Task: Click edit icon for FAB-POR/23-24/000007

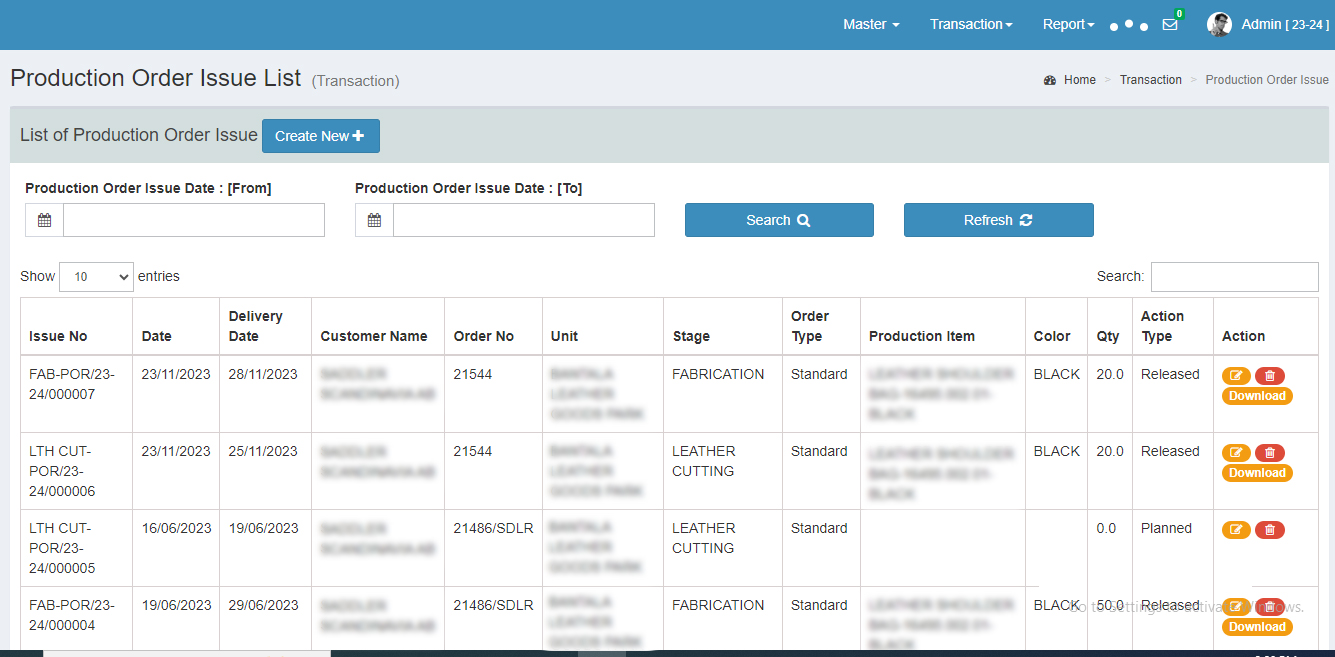Action: (x=1236, y=376)
